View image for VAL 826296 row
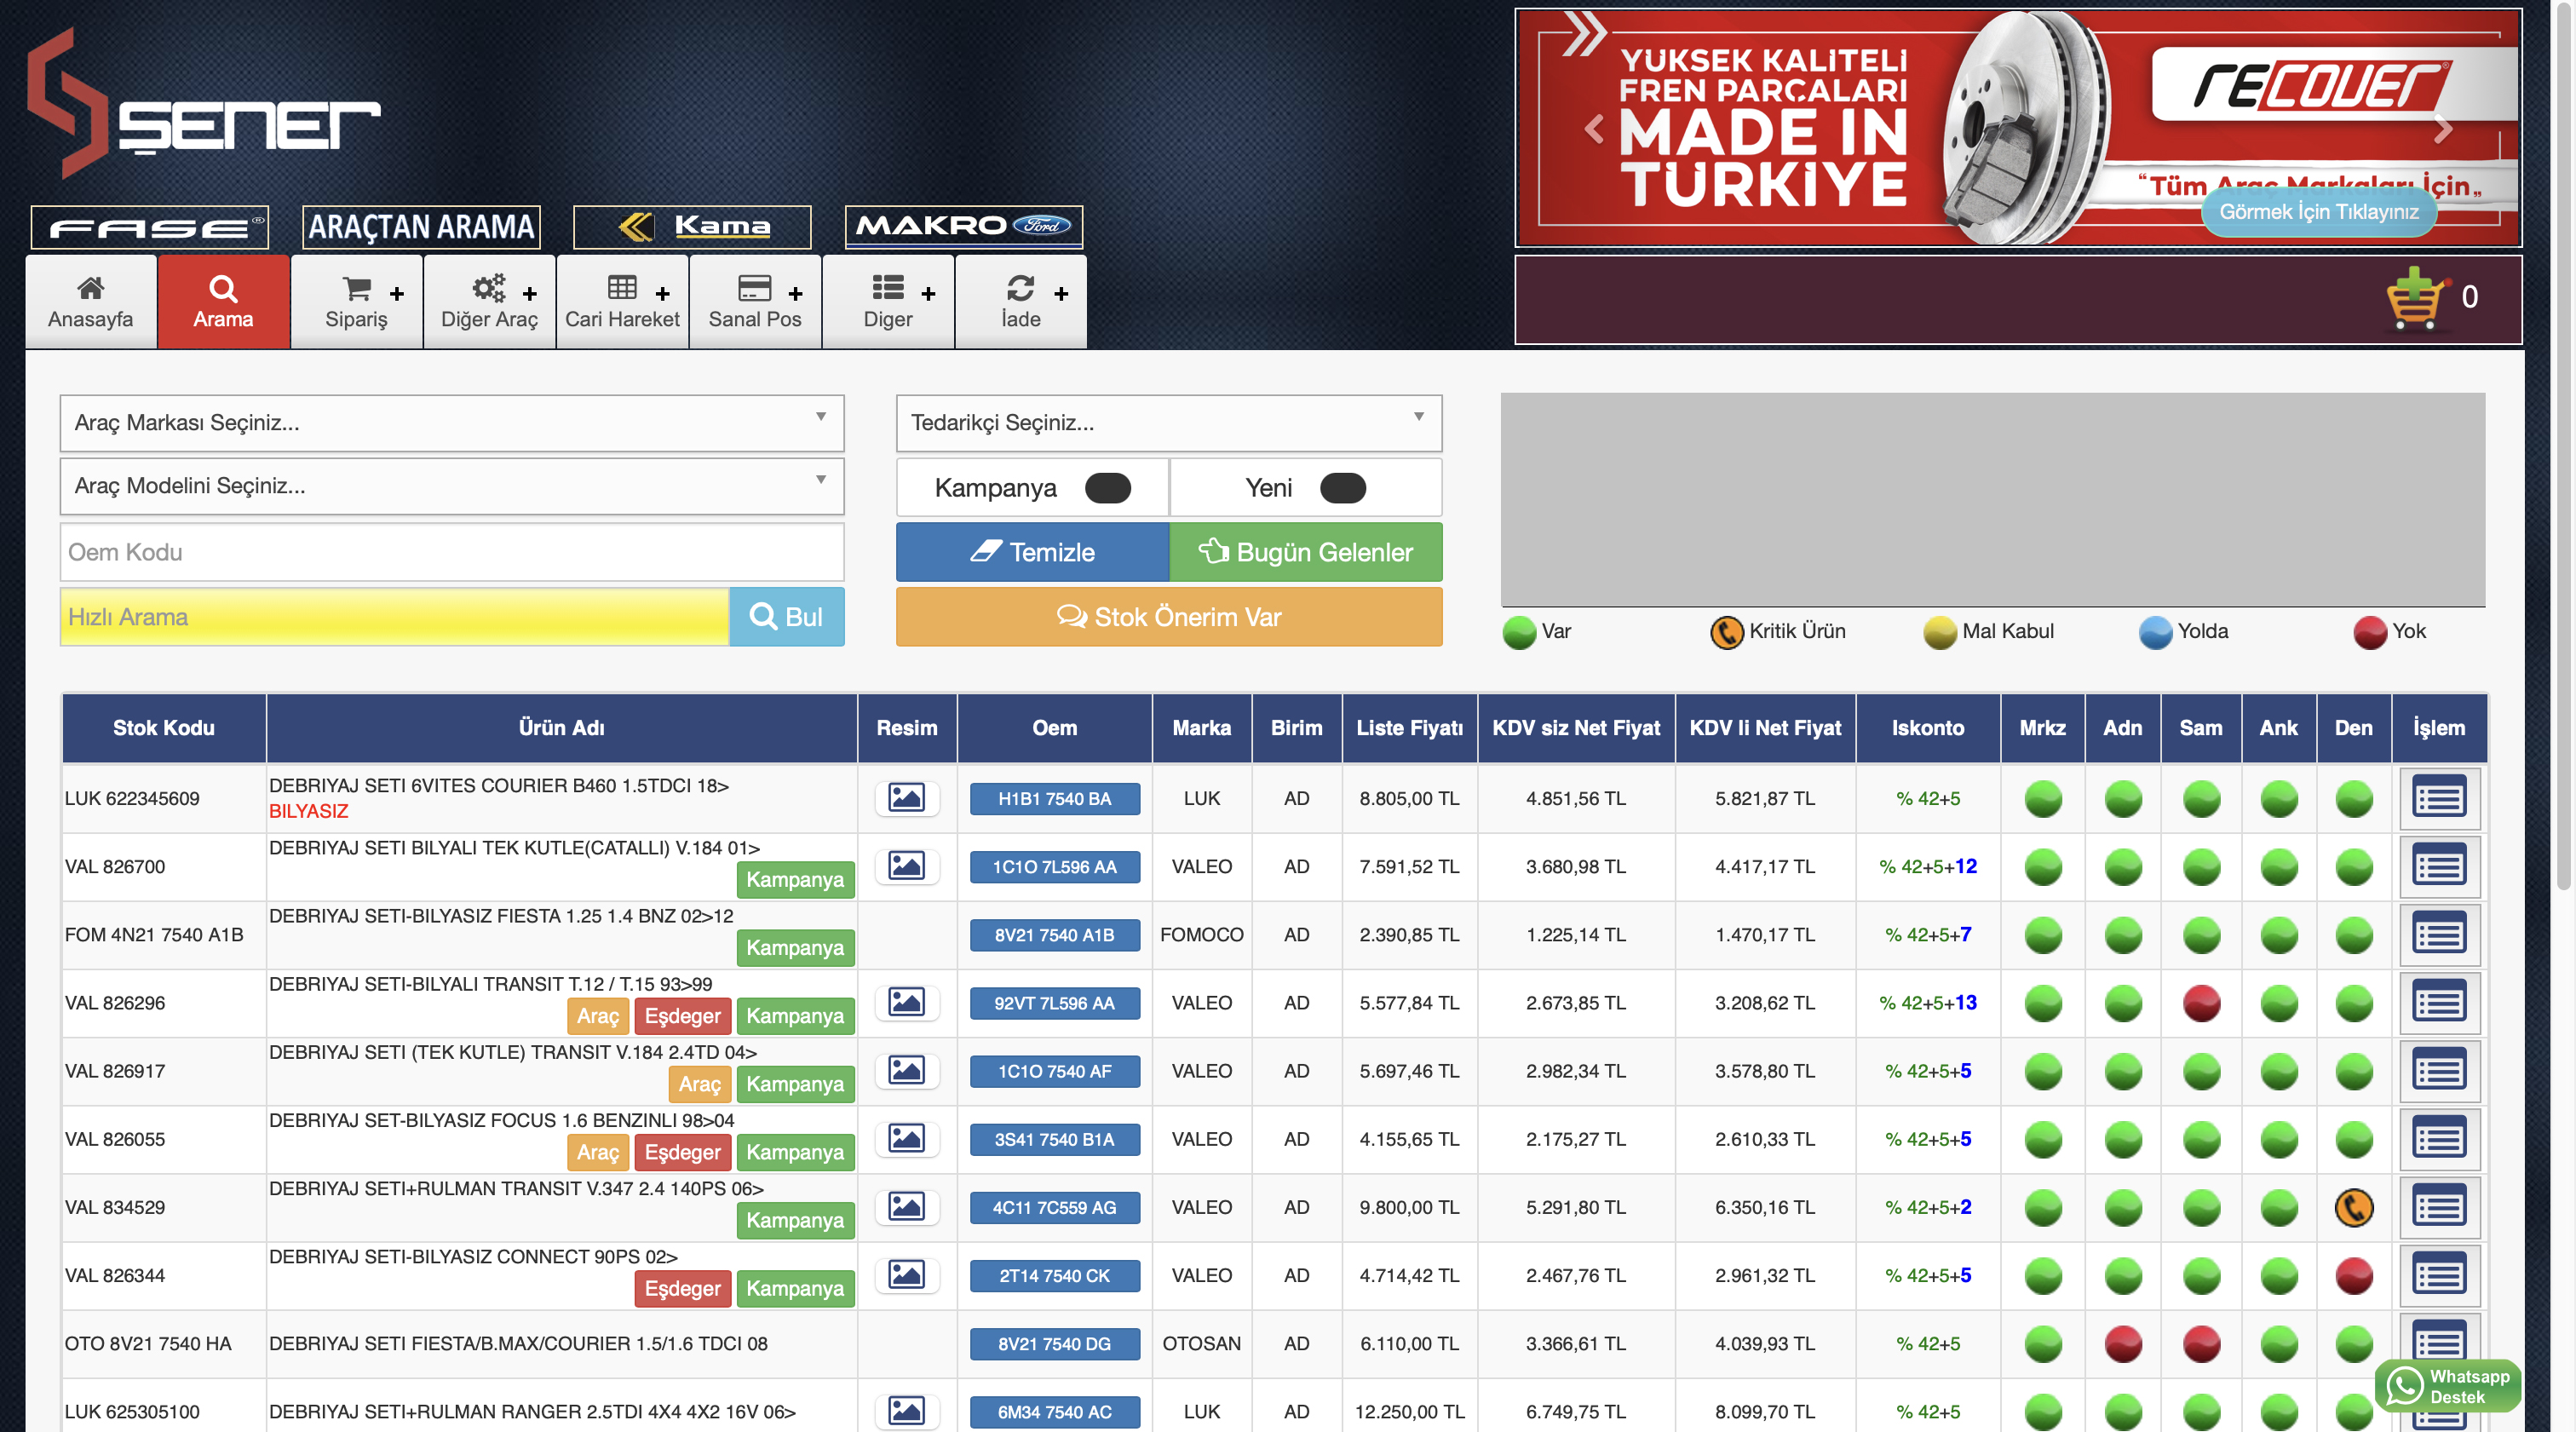 point(906,1002)
